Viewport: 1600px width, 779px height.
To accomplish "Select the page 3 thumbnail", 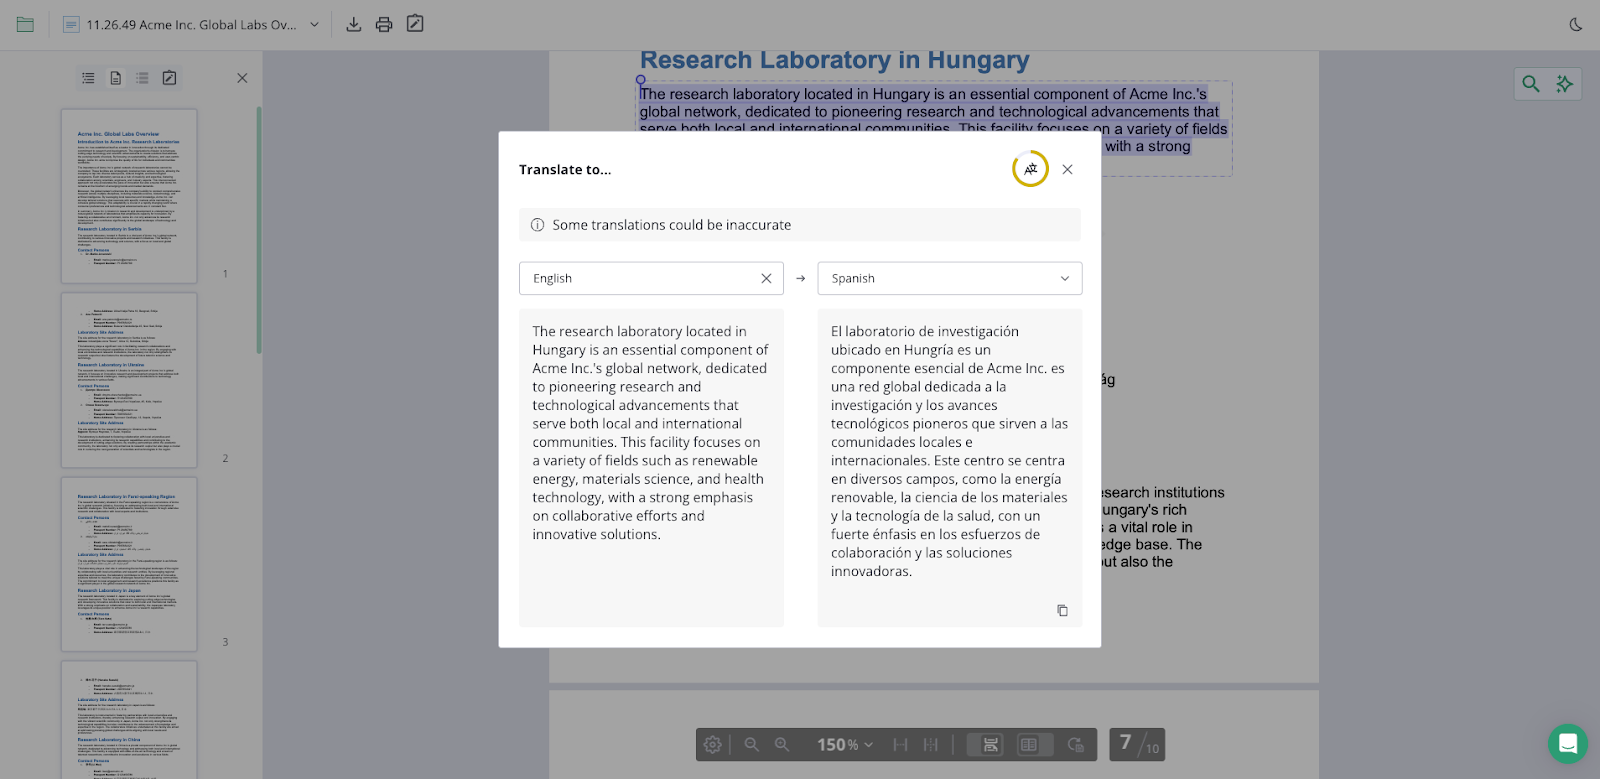I will 129,564.
